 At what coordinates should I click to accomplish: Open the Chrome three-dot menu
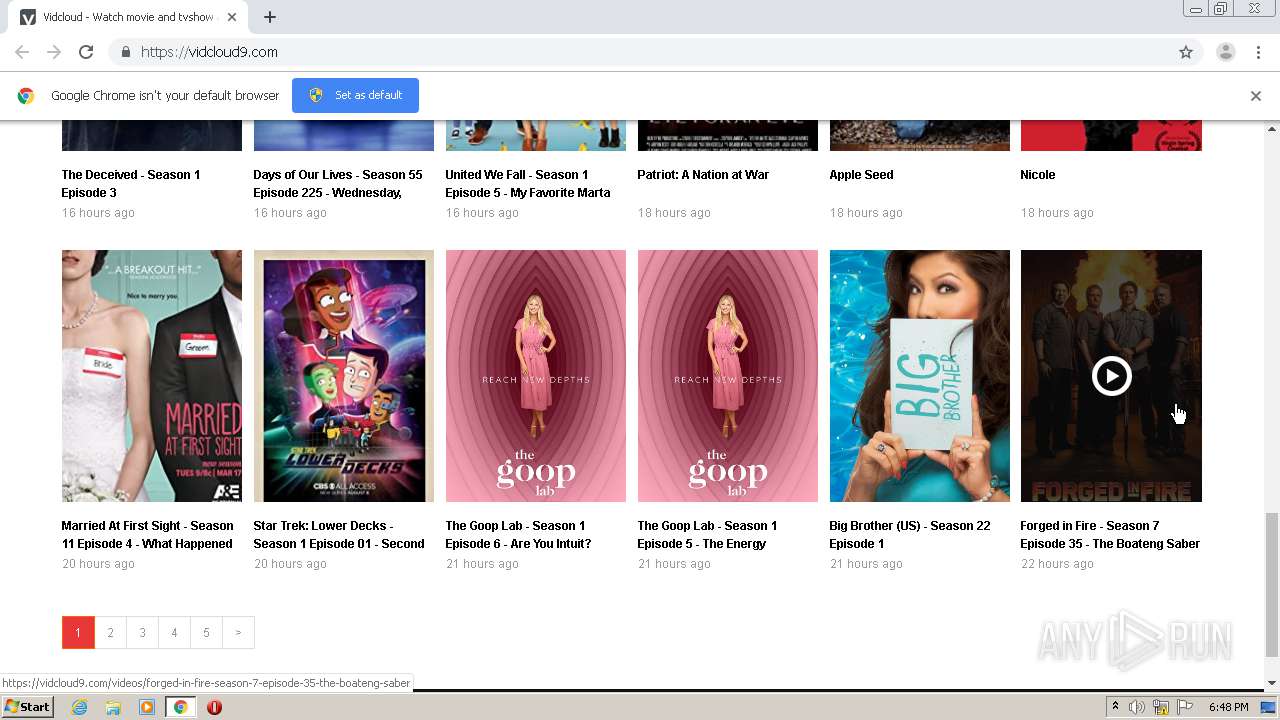1259,52
